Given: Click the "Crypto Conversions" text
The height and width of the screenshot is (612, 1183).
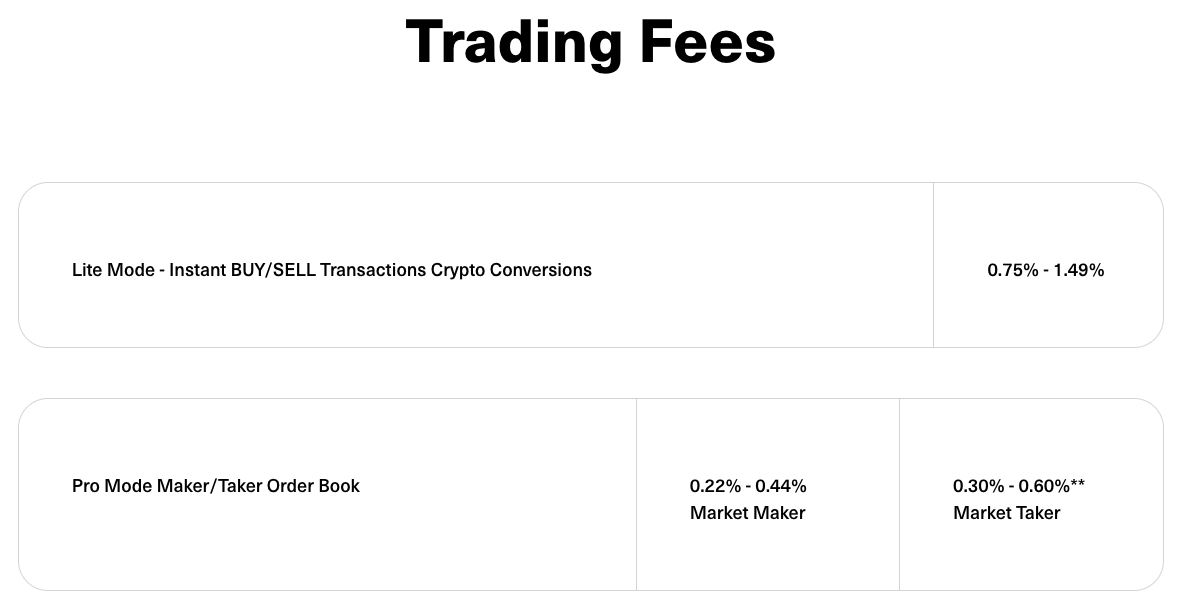Looking at the screenshot, I should [511, 270].
